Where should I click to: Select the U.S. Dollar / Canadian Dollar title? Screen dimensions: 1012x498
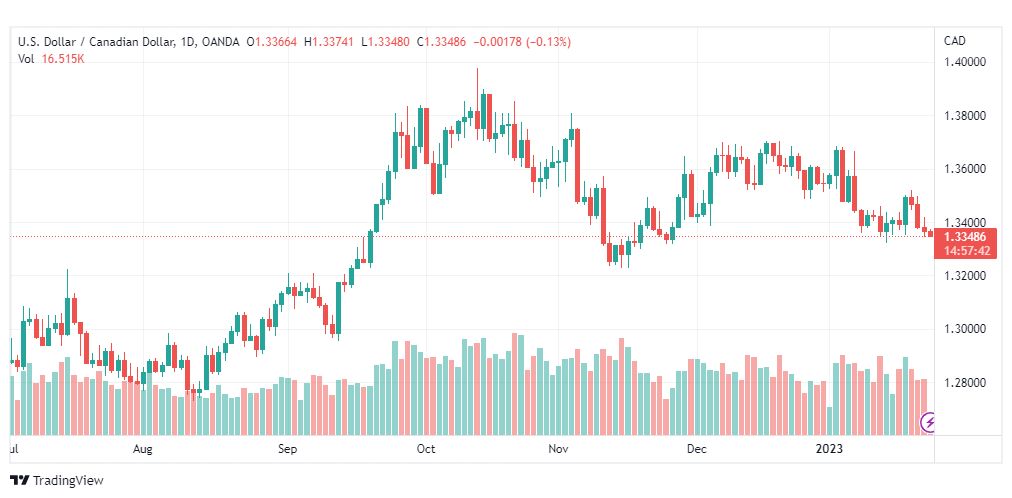coord(96,43)
